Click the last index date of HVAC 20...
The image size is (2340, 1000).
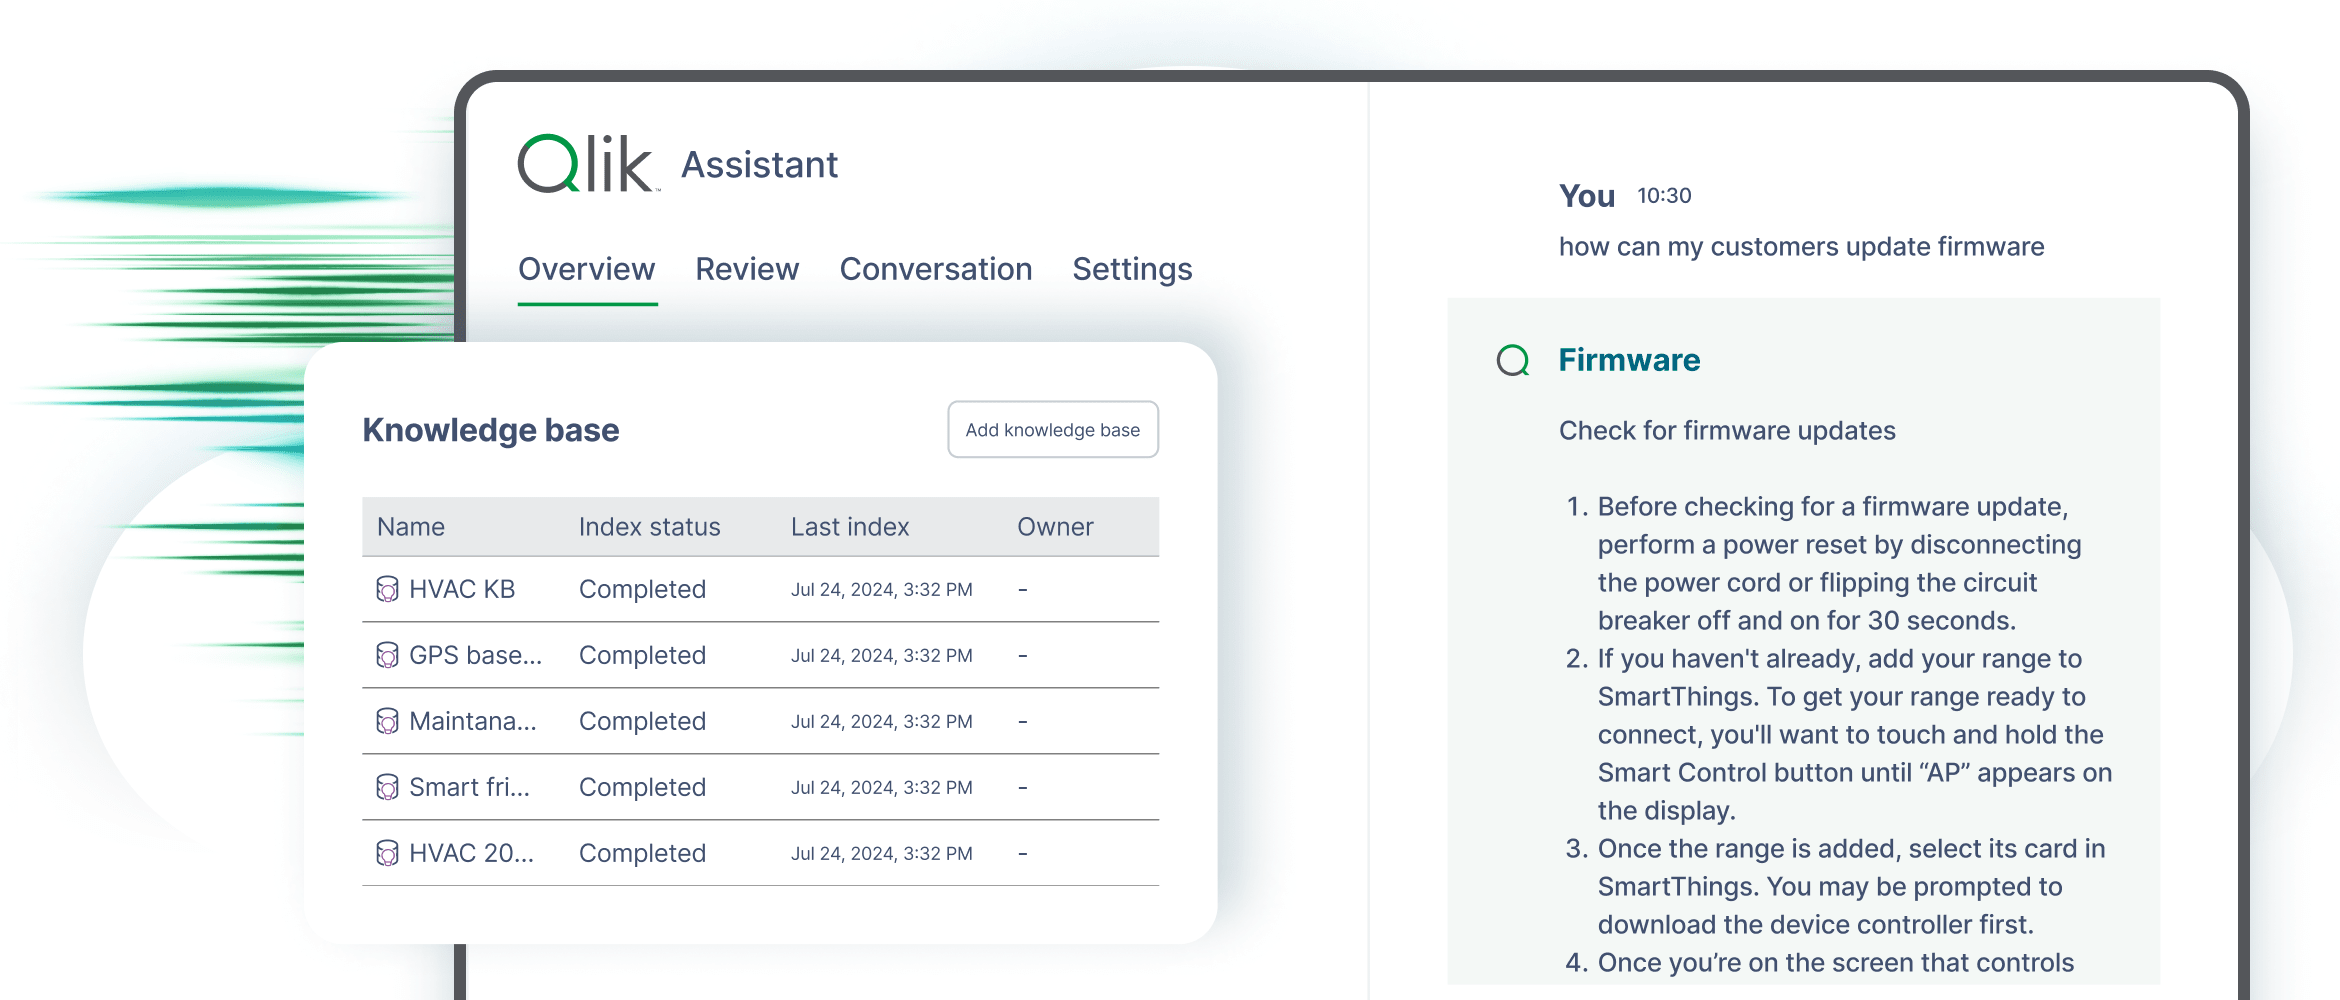(882, 854)
